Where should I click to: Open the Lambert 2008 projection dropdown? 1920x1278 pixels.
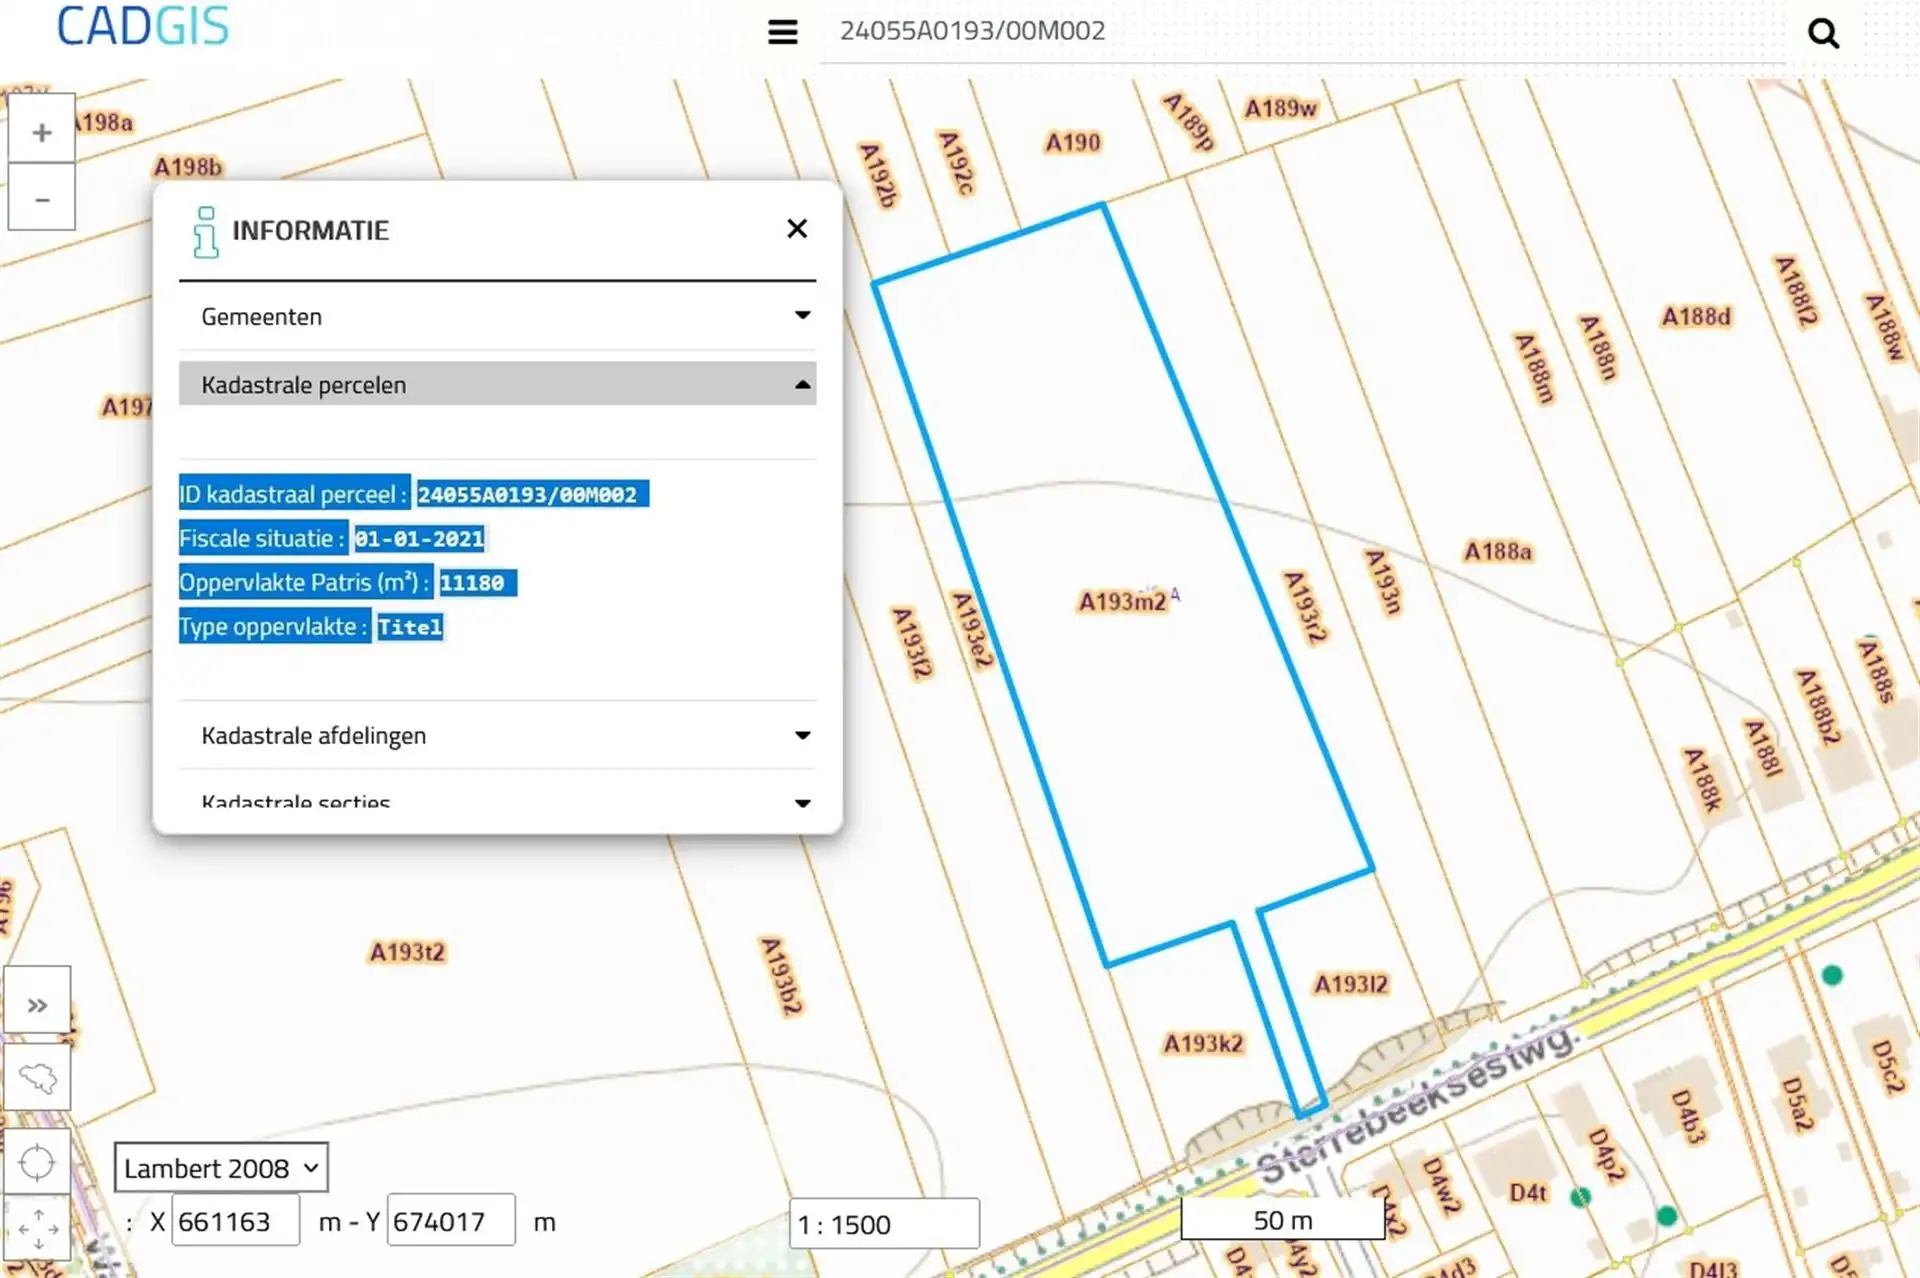click(220, 1168)
